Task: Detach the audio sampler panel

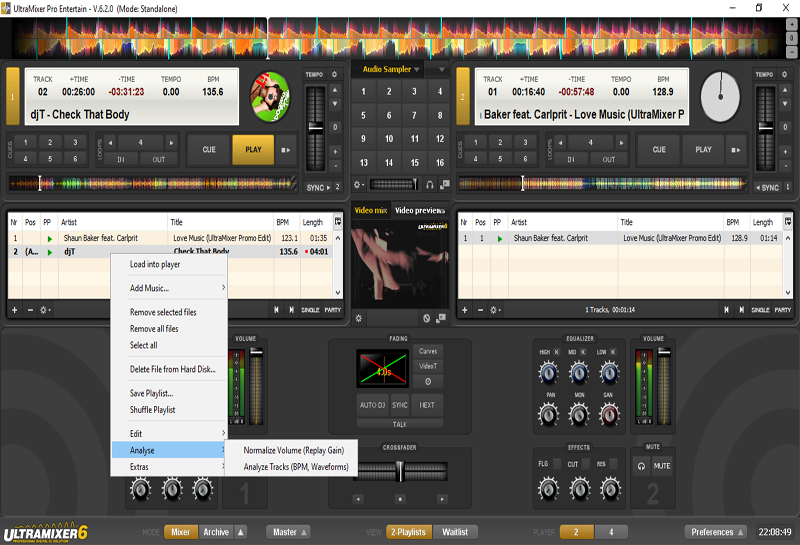Action: coord(445,184)
